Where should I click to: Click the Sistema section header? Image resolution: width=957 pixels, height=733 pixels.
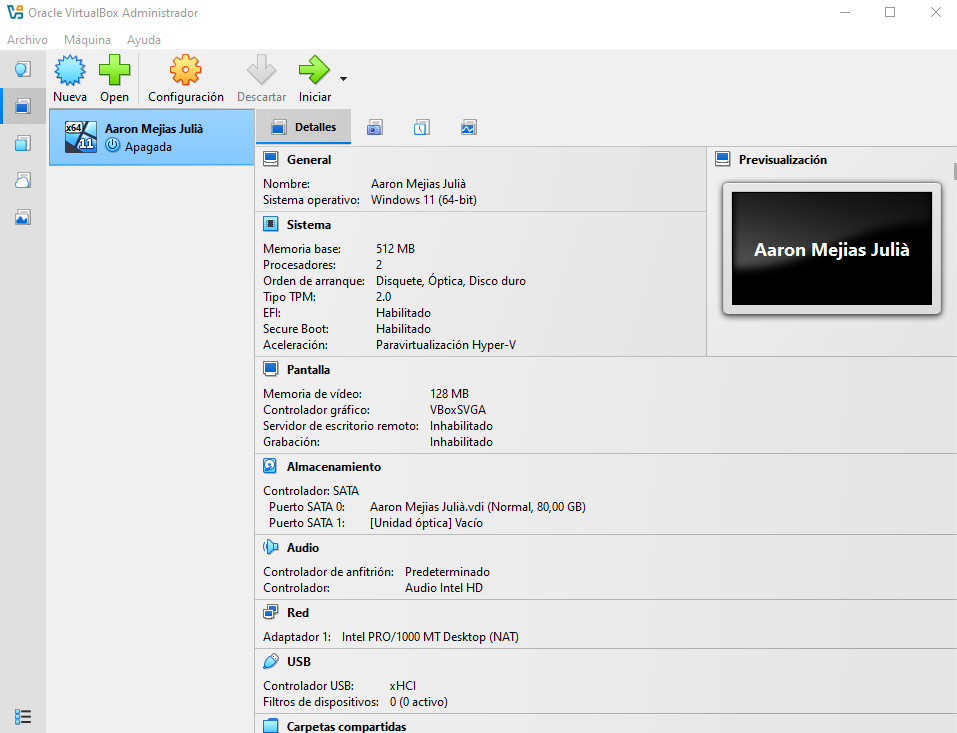308,225
